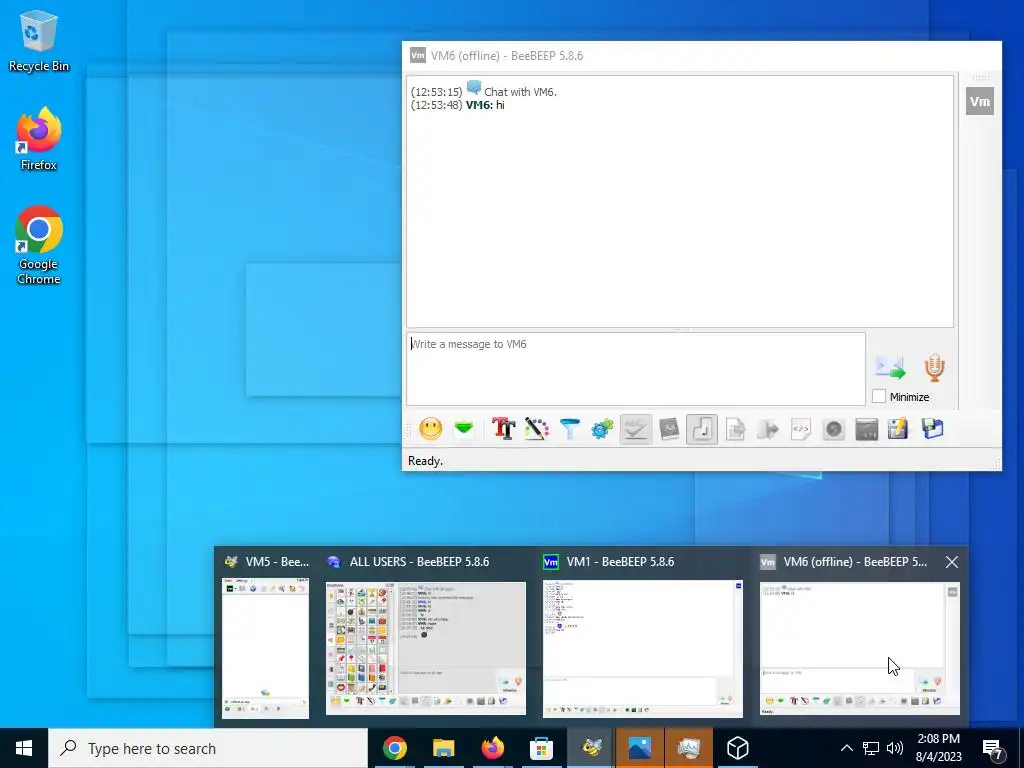1024x768 pixels.
Task: Click the grey round disc toolbar icon
Action: pos(834,429)
